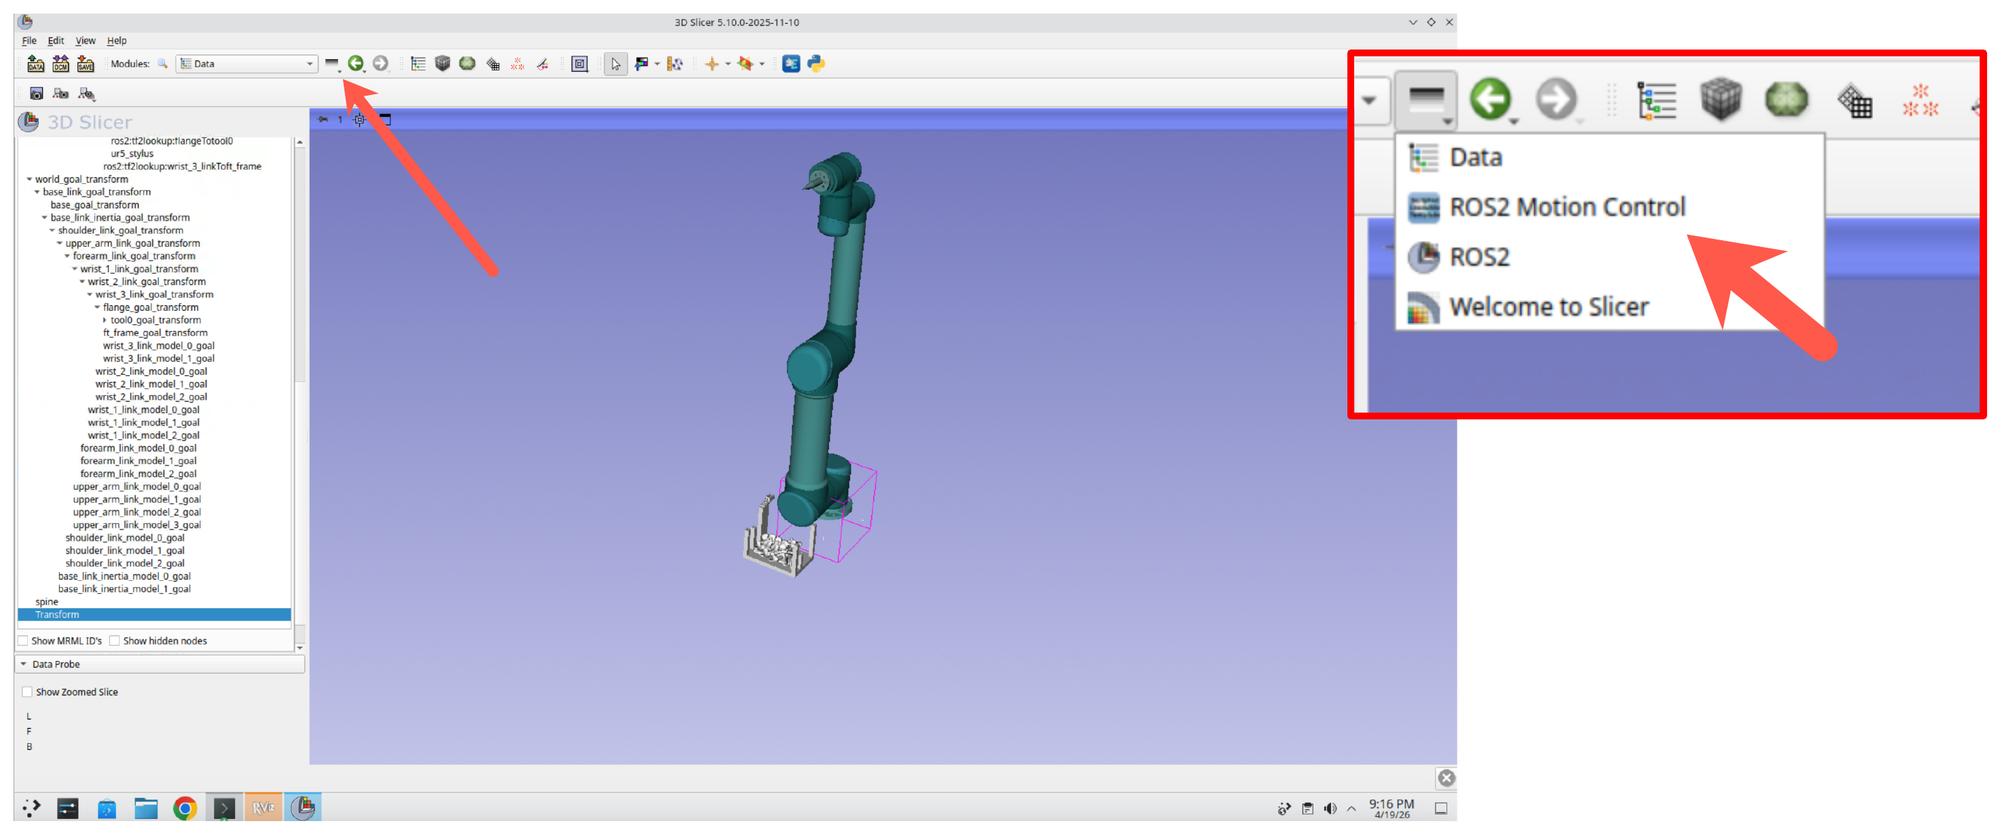Click the module search magnifier icon
Viewport: 2000px width, 834px height.
[x=163, y=64]
